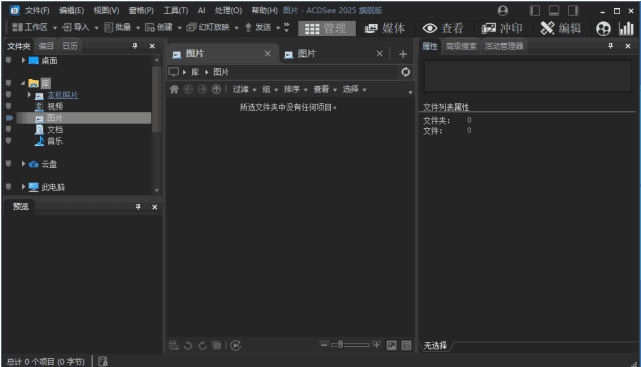Image resolution: width=641 pixels, height=367 pixels.
Task: Add a new folder tab
Action: click(x=403, y=54)
